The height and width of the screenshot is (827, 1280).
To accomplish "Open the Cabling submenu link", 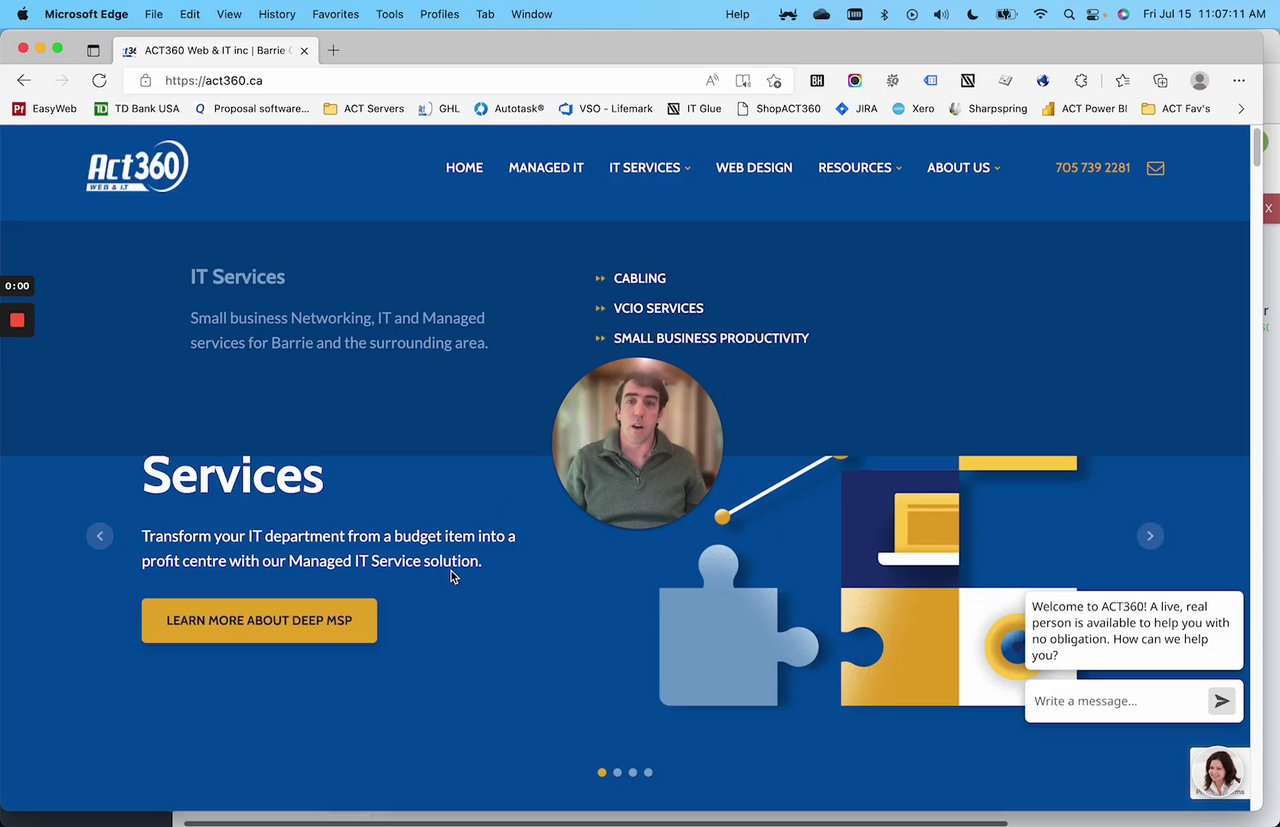I will pos(639,279).
